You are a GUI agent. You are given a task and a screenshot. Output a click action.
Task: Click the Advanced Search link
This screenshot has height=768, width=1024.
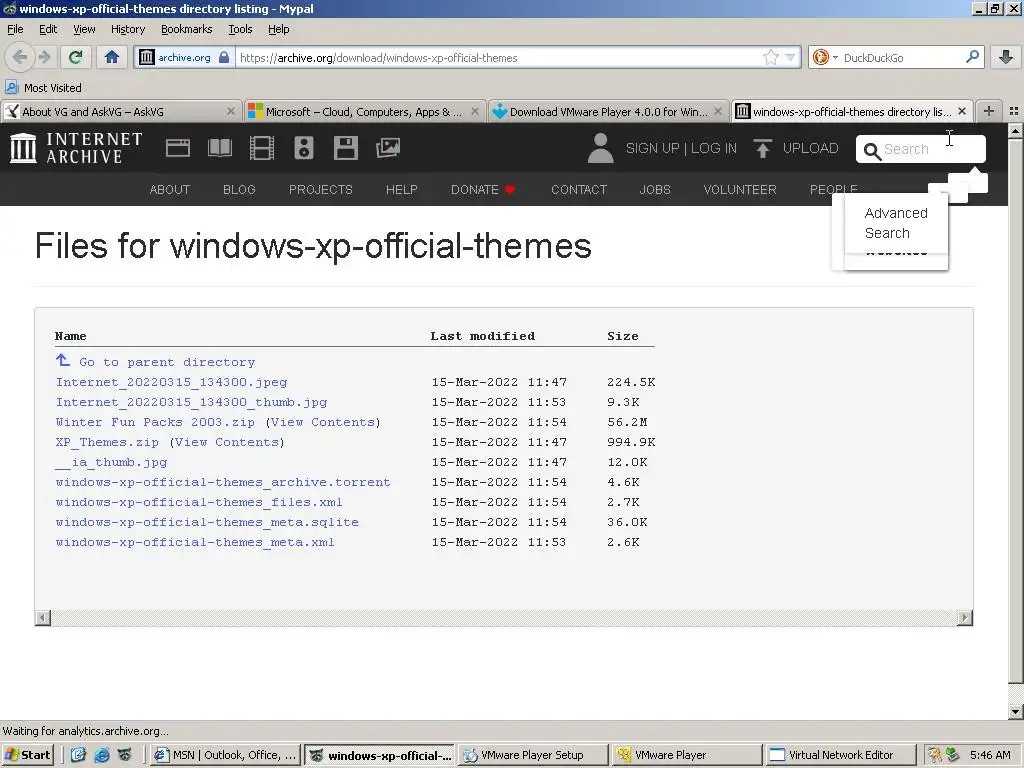(896, 223)
